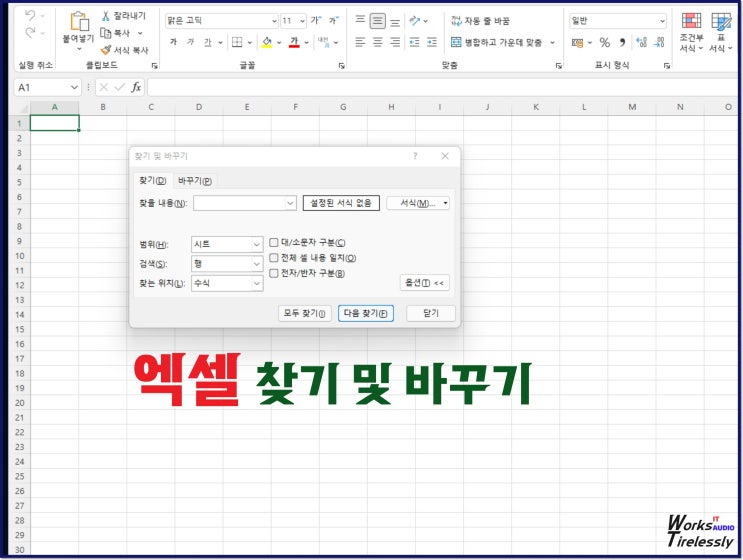
Task: Center cell text horizontally
Action: pyautogui.click(x=378, y=43)
